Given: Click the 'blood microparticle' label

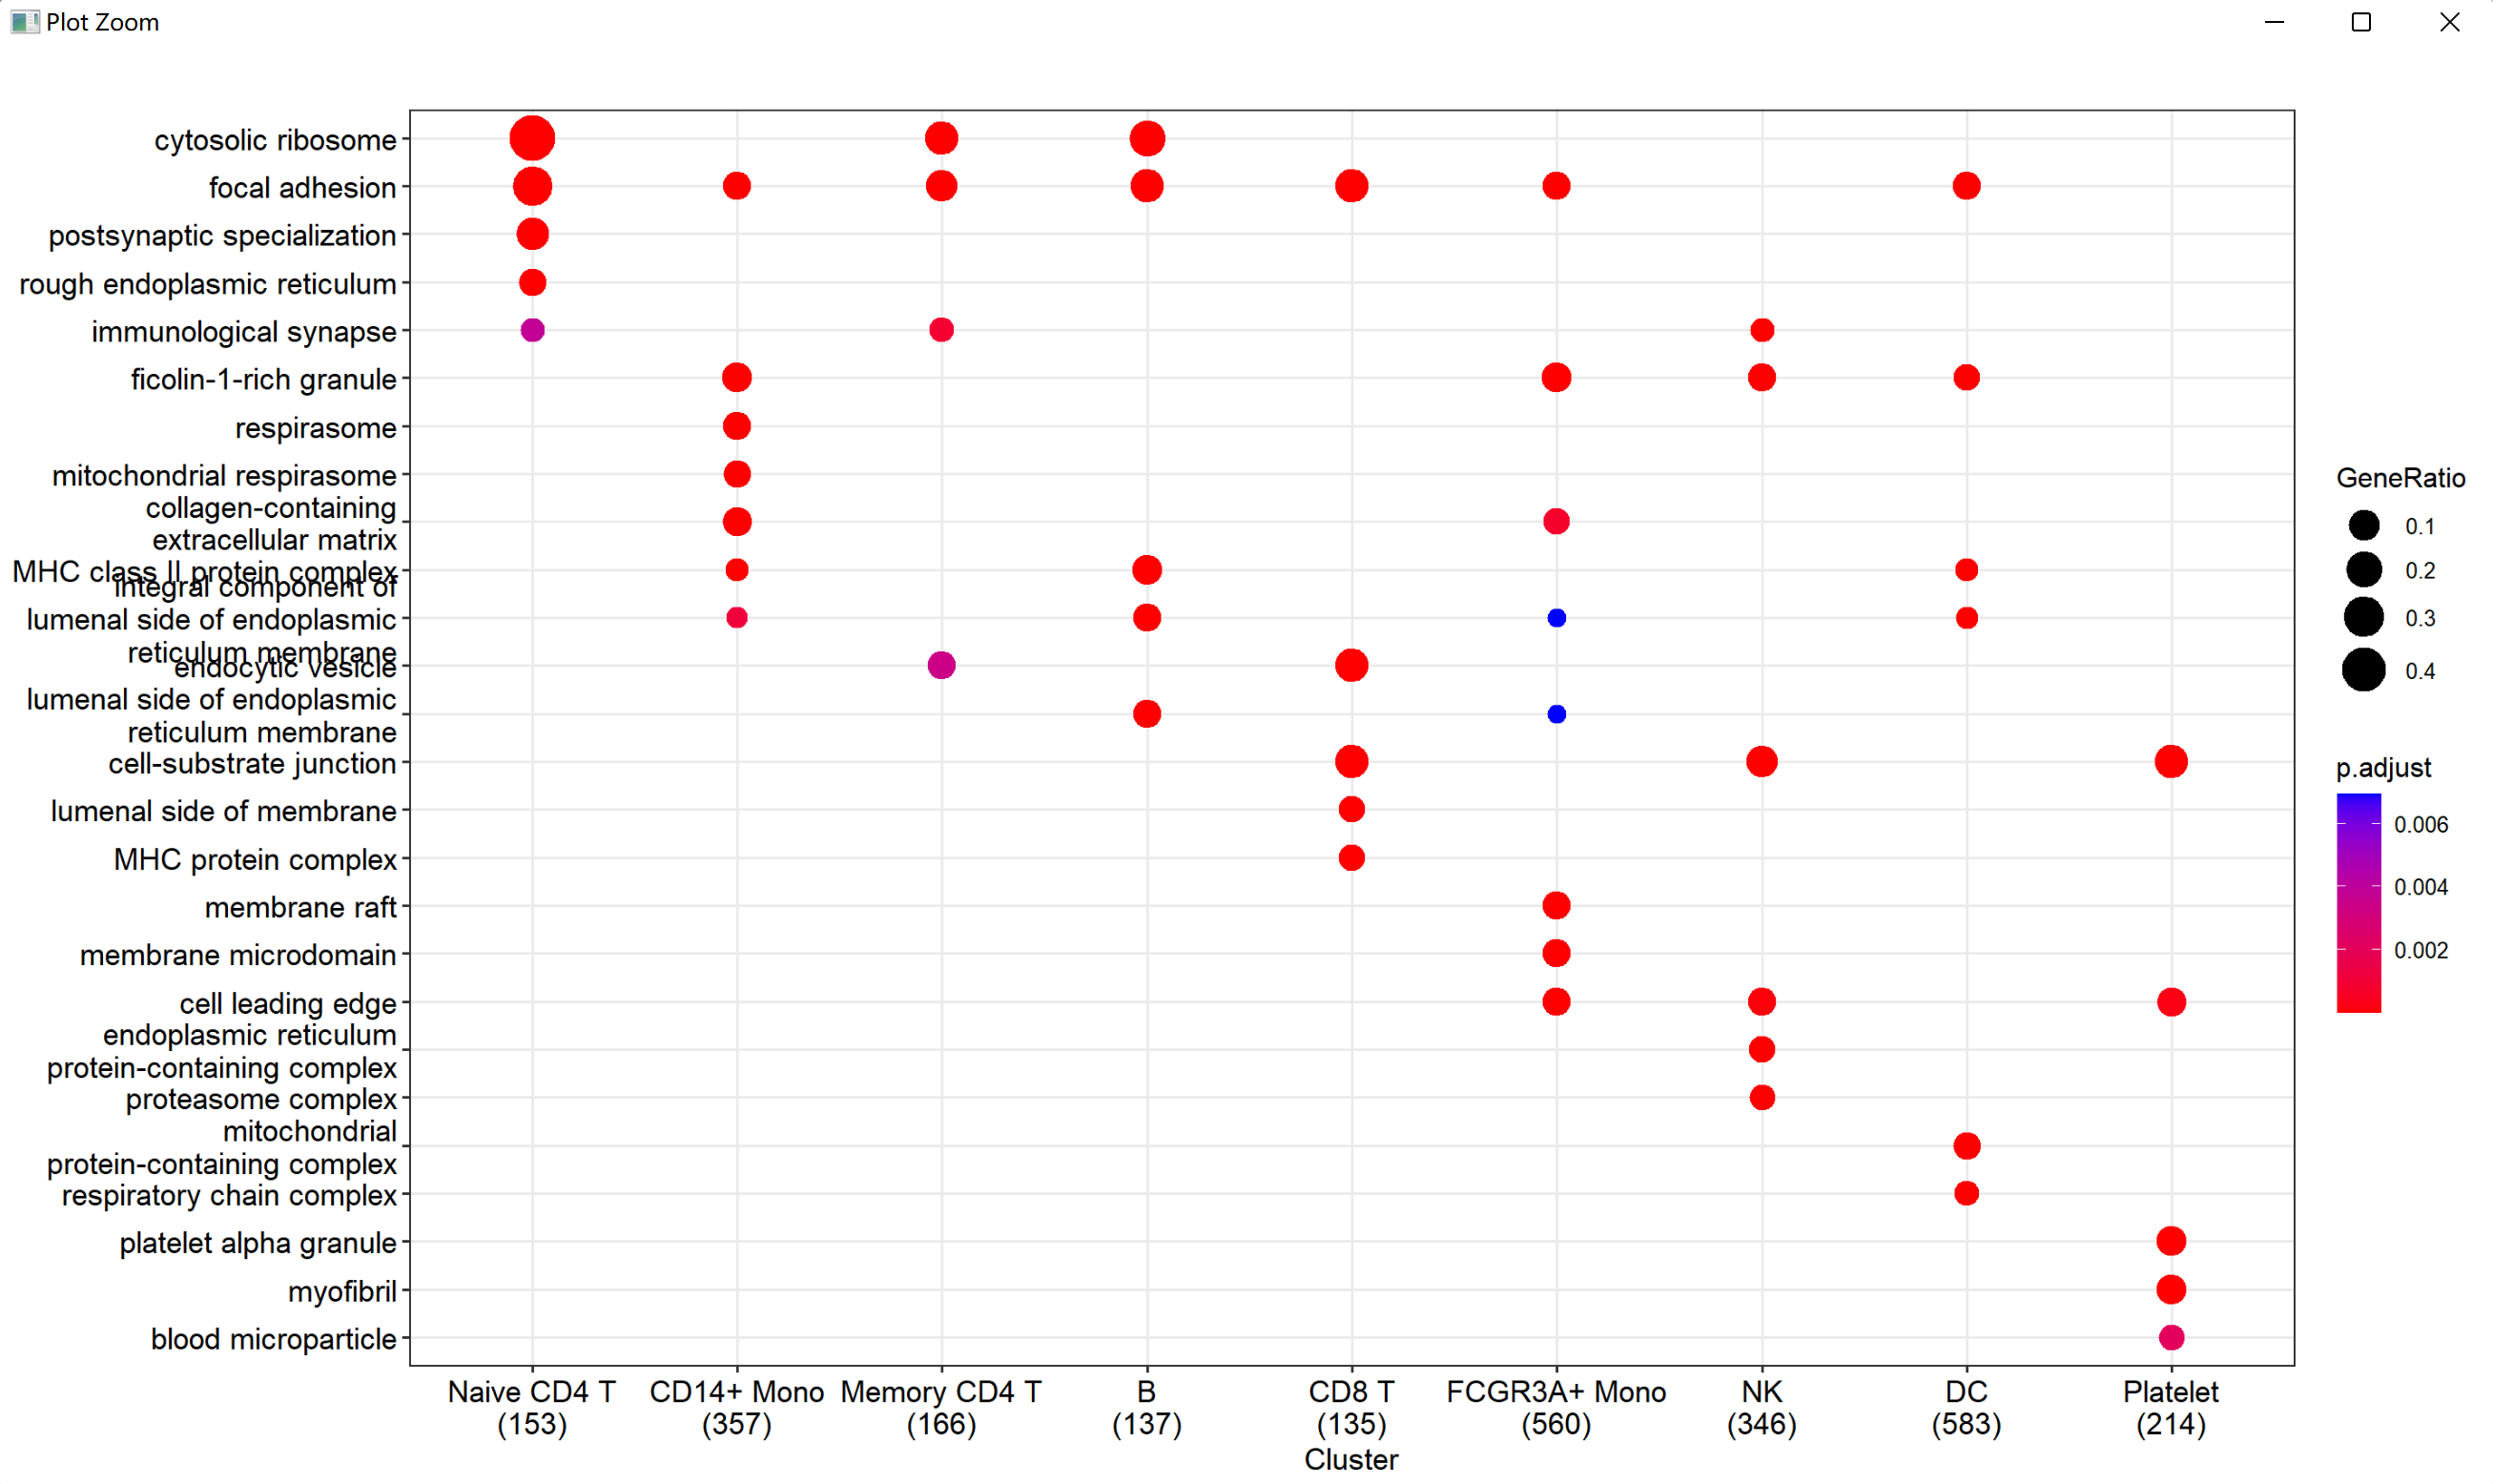Looking at the screenshot, I should click(273, 1339).
